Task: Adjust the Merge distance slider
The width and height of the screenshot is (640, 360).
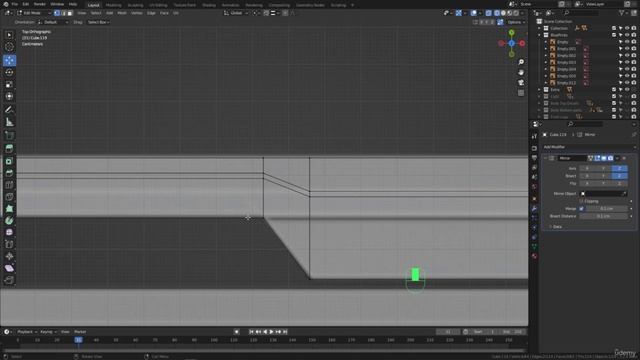Action: [x=607, y=209]
